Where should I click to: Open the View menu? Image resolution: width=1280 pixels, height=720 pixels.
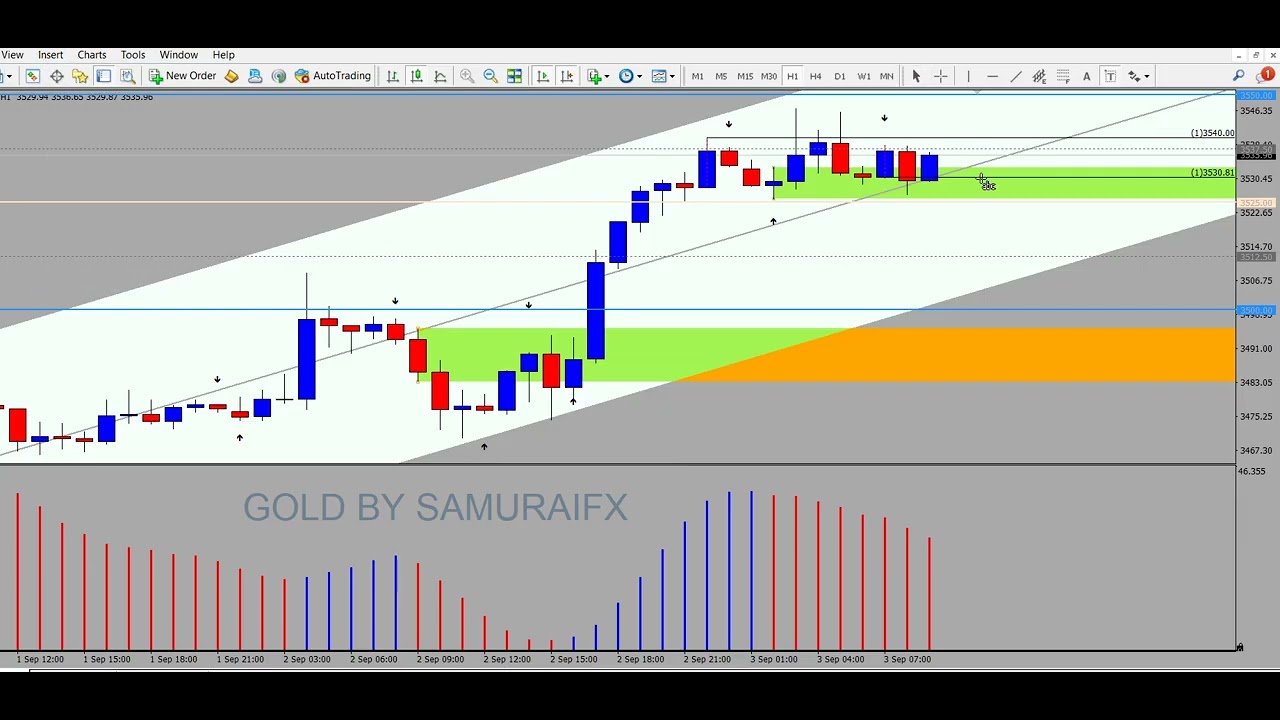[12, 55]
